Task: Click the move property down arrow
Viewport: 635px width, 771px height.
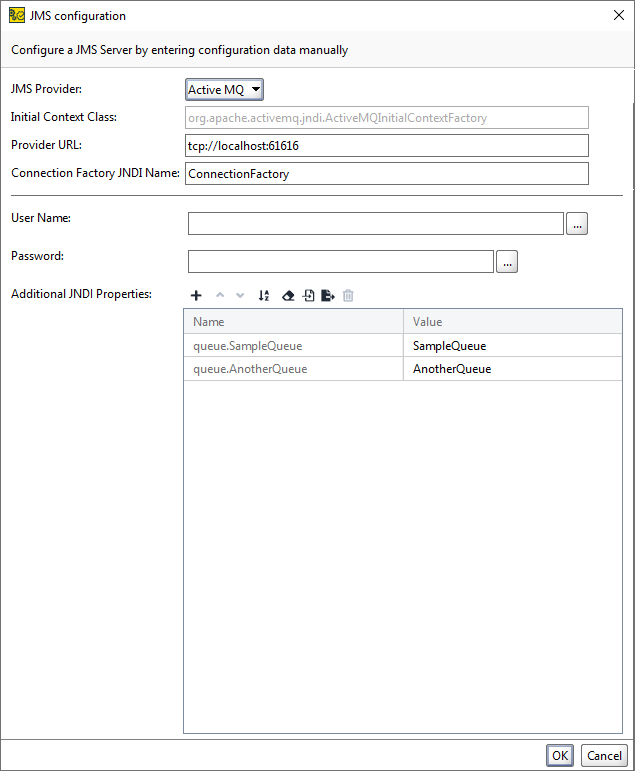Action: (240, 296)
